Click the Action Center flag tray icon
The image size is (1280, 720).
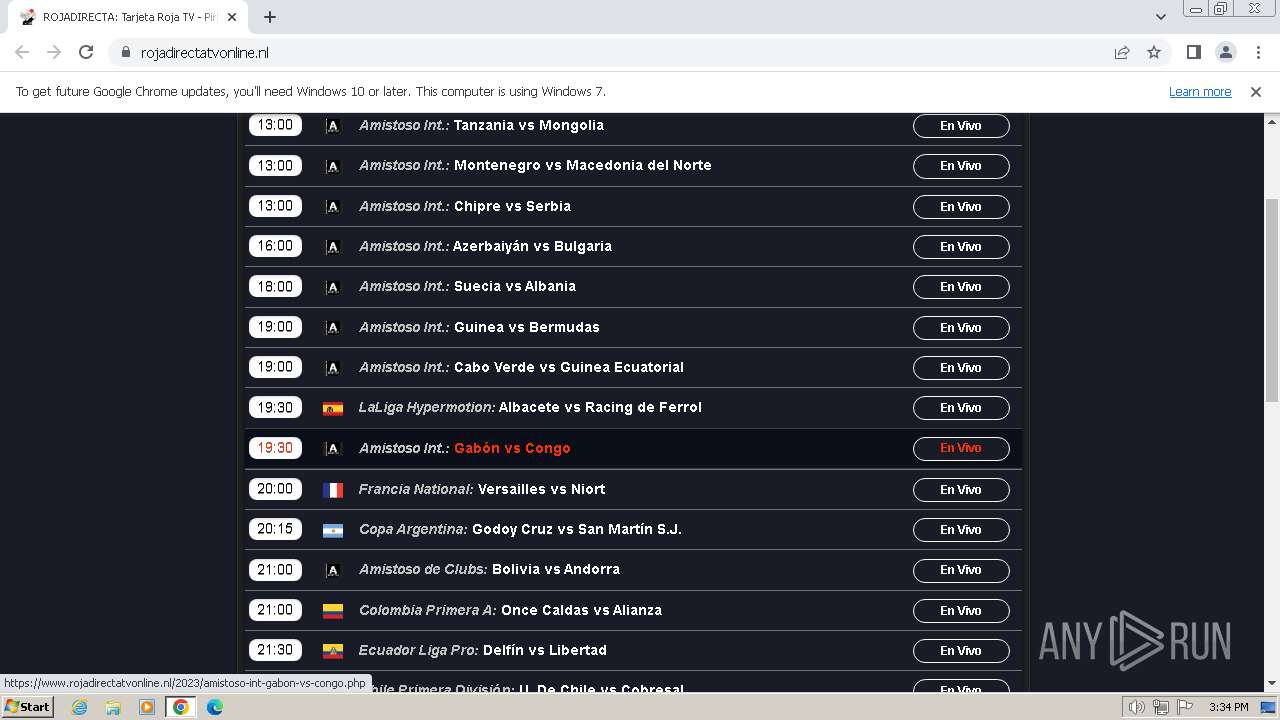(x=1185, y=707)
